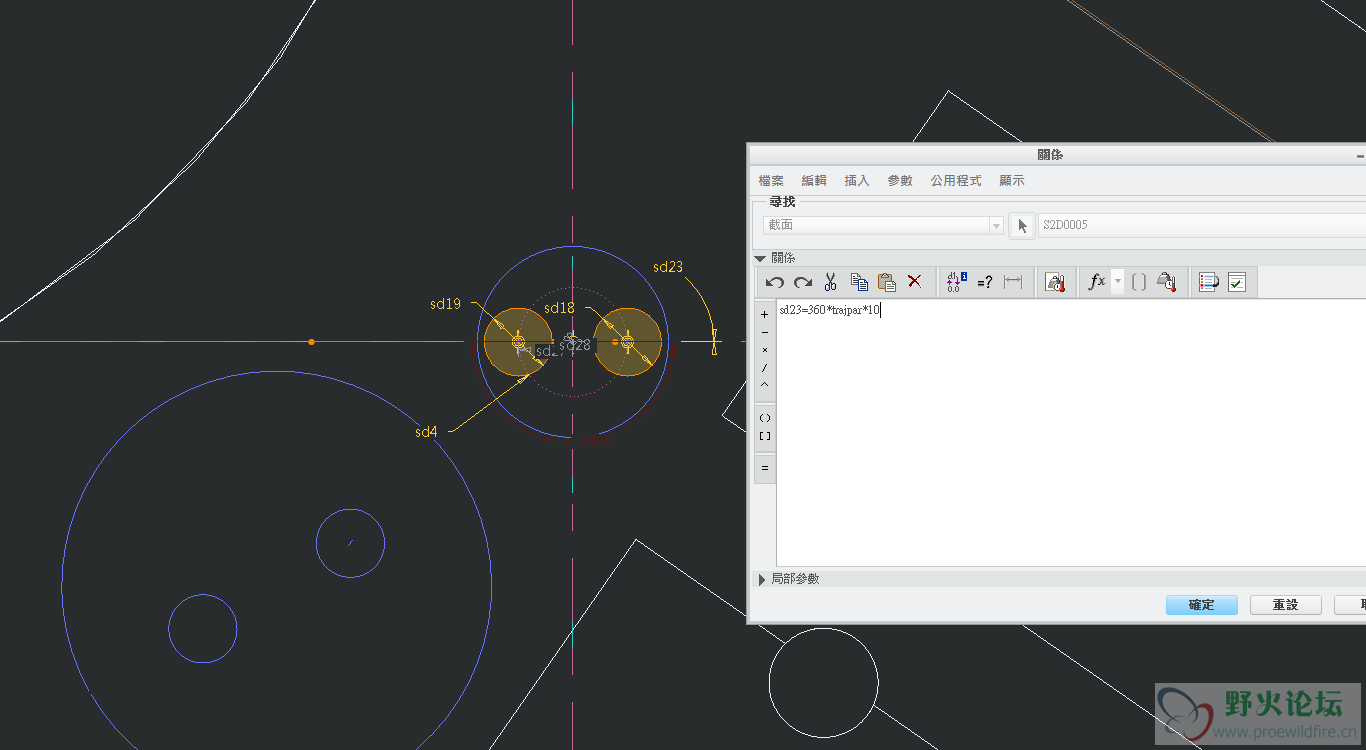Click the 重設 button
Viewport: 1366px width, 750px height.
[x=1285, y=605]
